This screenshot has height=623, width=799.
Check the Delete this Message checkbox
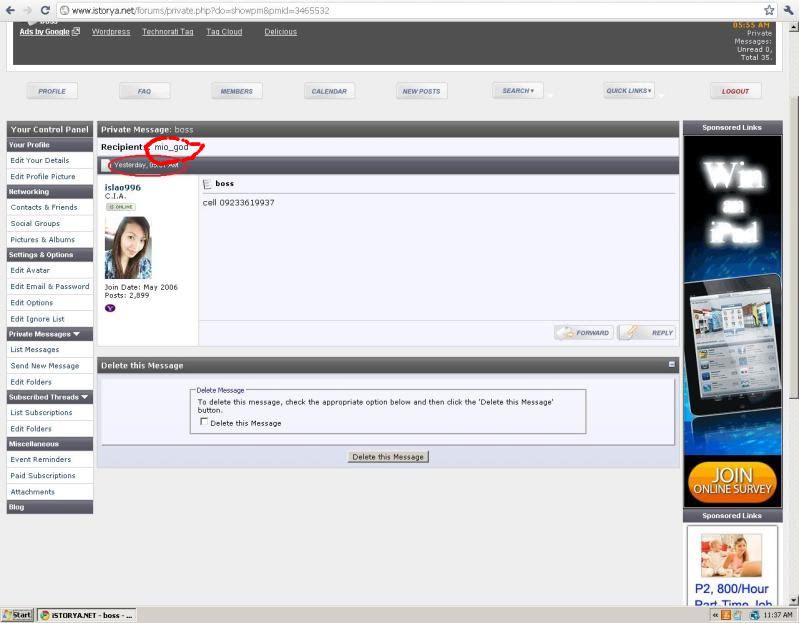(x=204, y=422)
